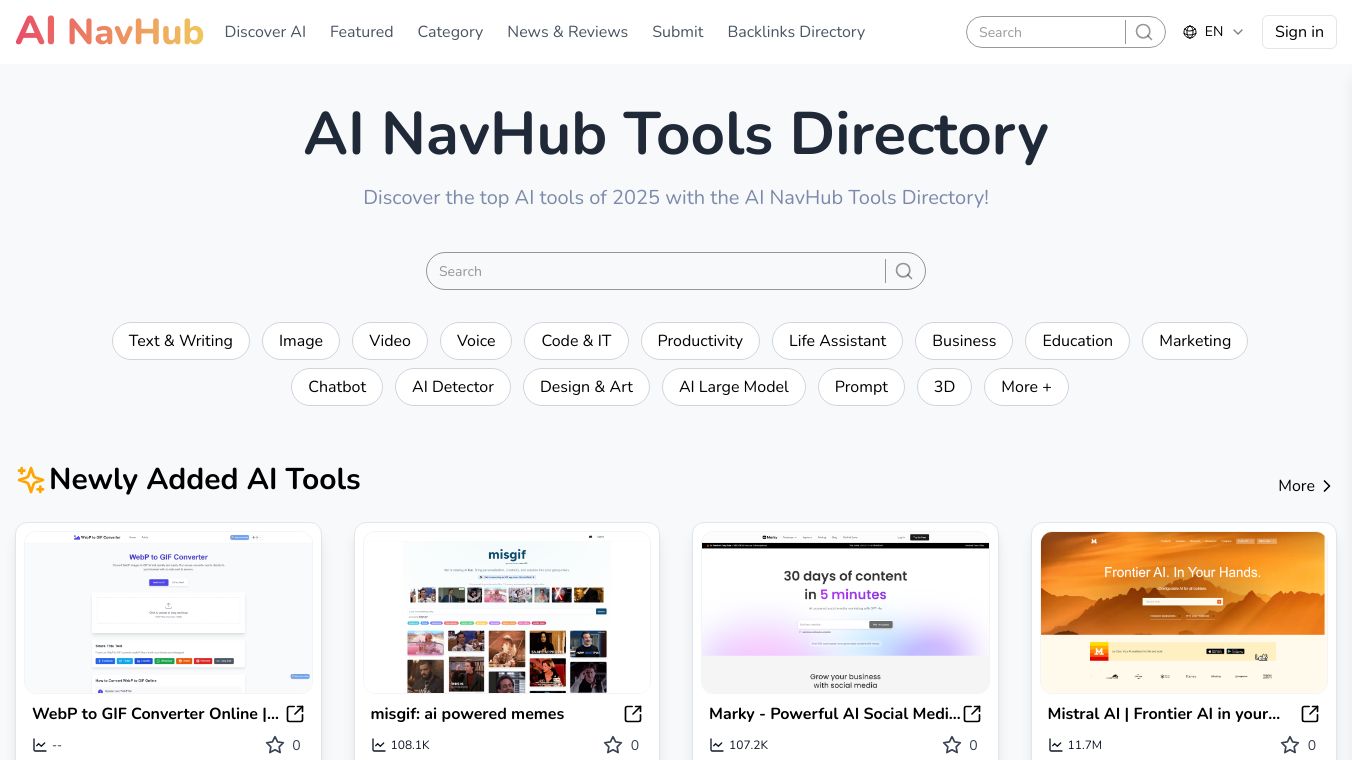Open Discover AI menu
1352x760 pixels.
point(265,32)
